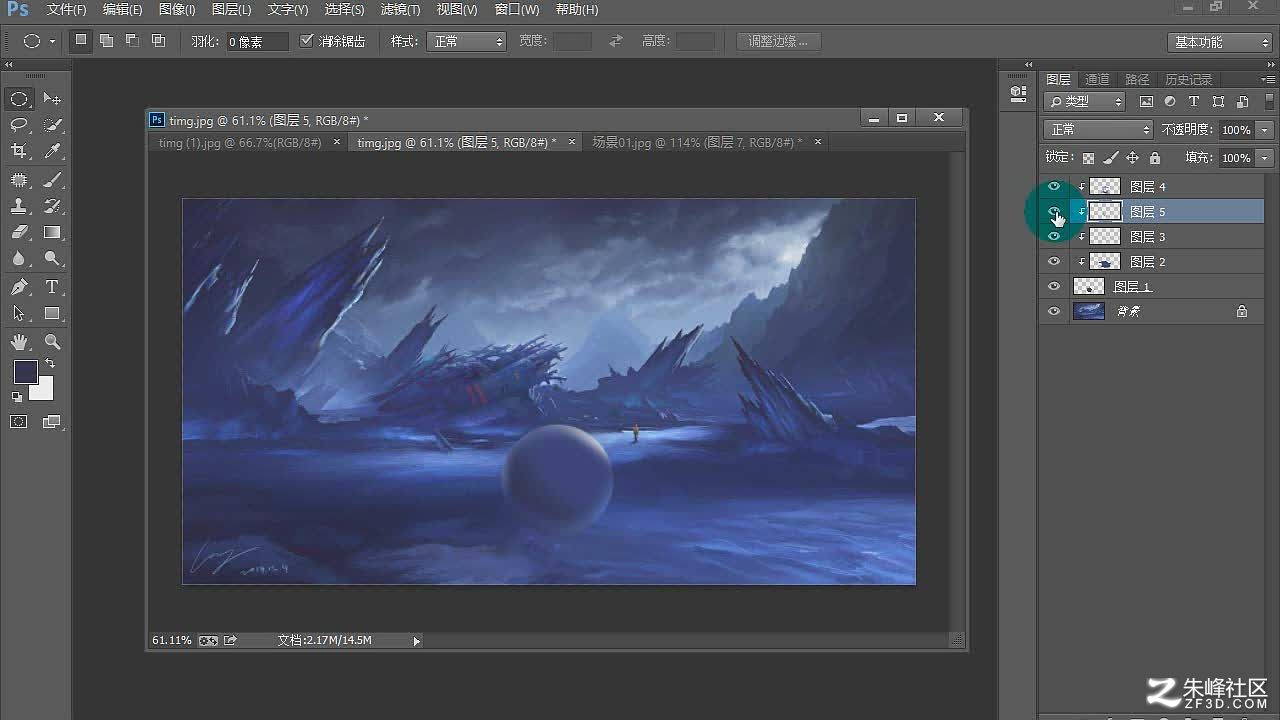Select the Eraser tool
Viewport: 1280px width, 720px height.
tap(19, 232)
